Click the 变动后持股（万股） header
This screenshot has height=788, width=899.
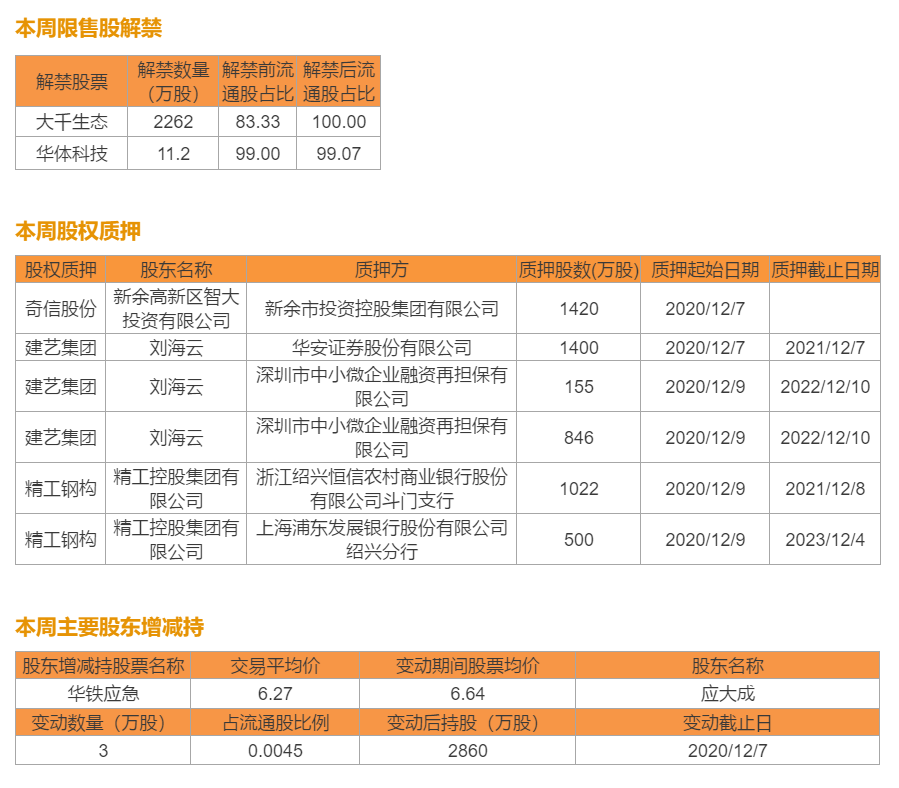(x=467, y=723)
